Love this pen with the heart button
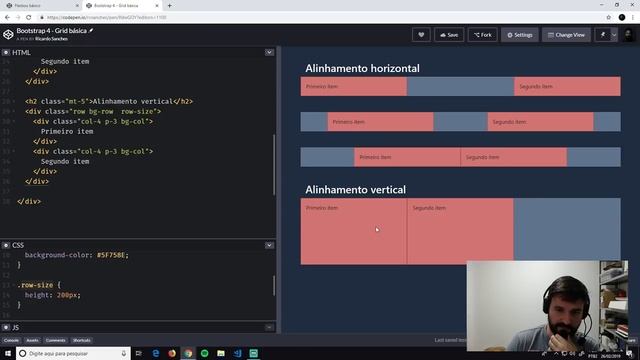This screenshot has width=640, height=360. (x=421, y=35)
